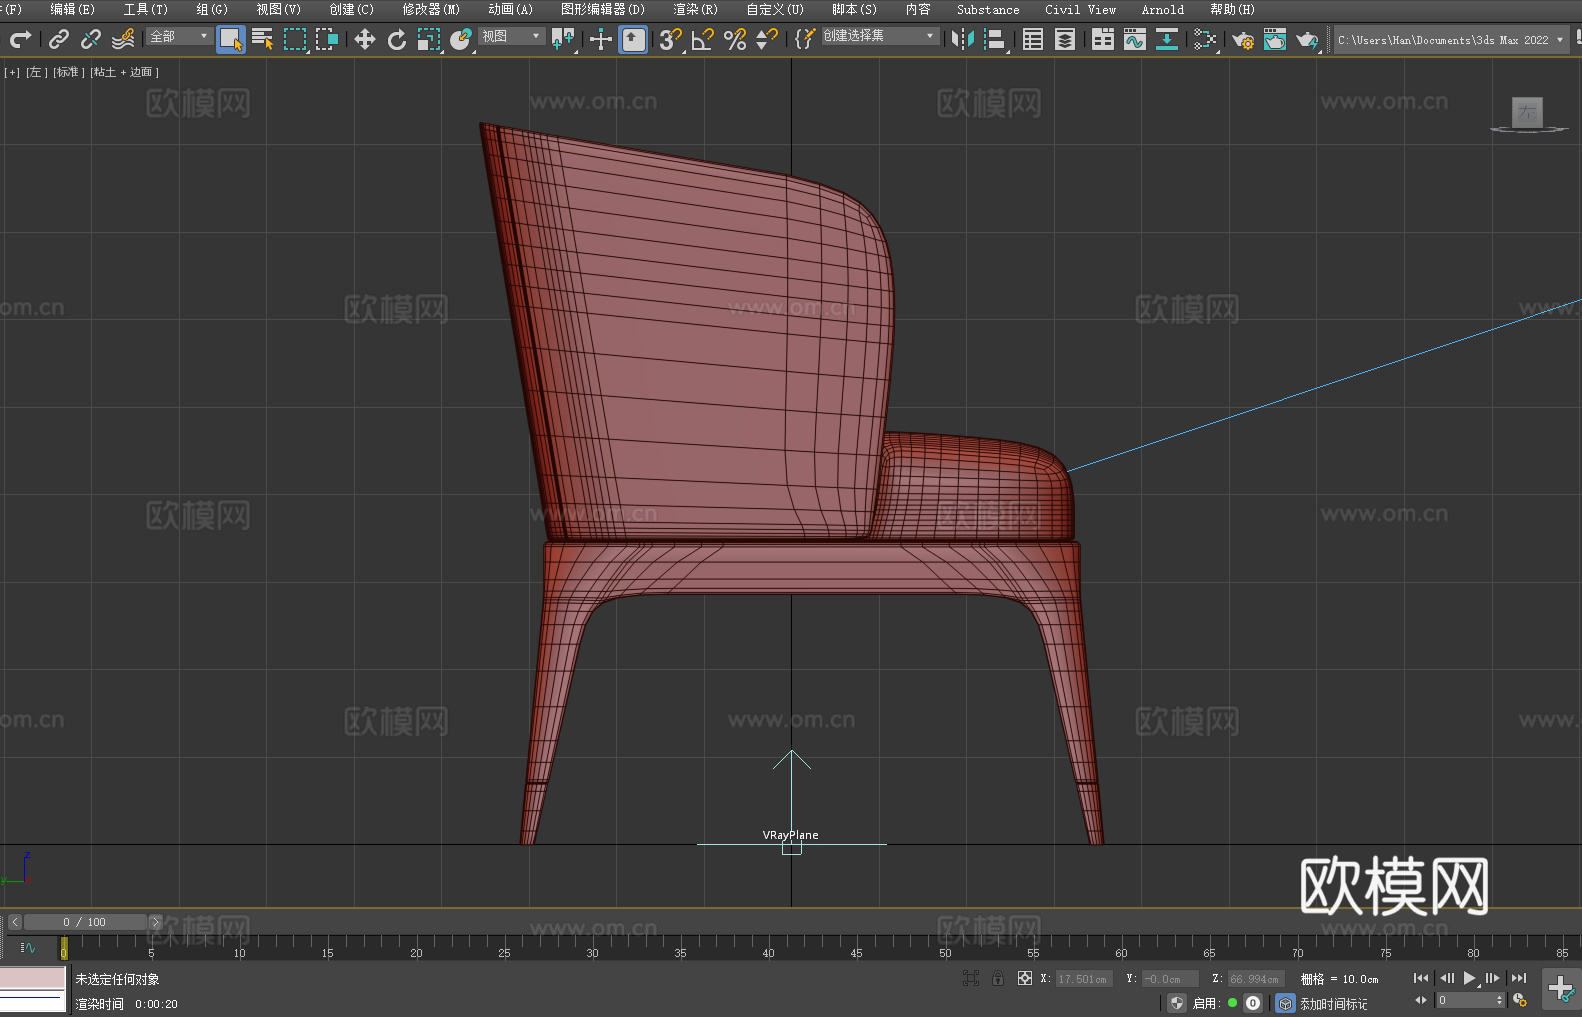This screenshot has width=1582, height=1017.
Task: Open reference coordinate dropdown 视图
Action: (x=511, y=36)
